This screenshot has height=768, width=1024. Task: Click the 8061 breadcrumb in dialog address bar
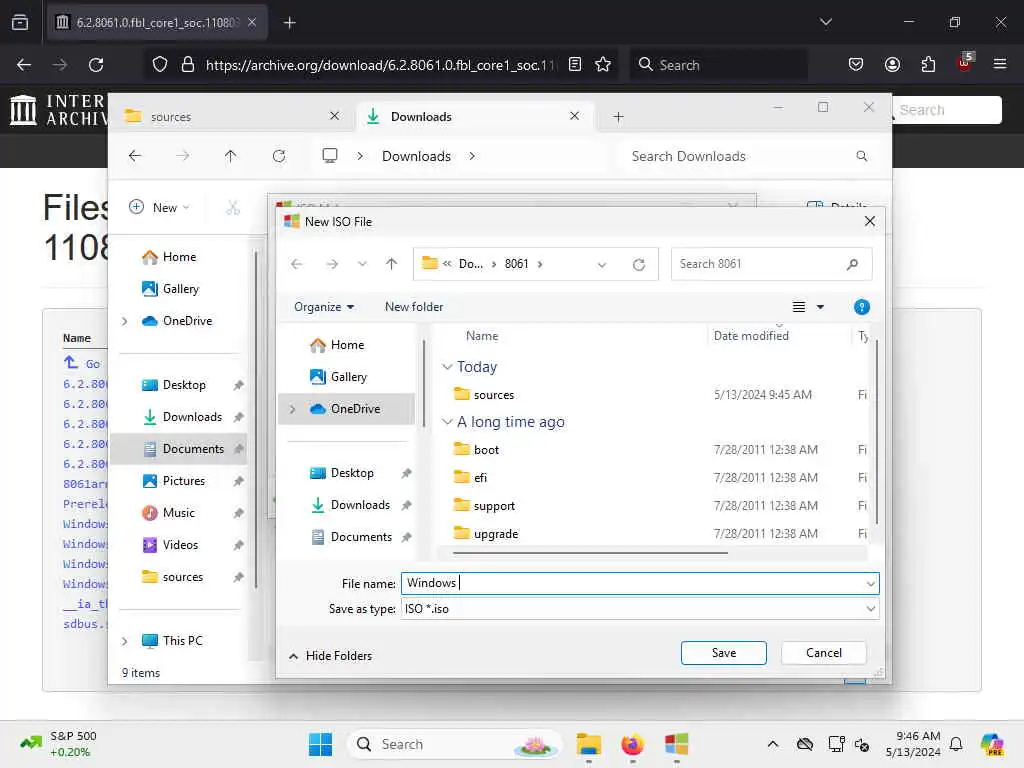tap(516, 264)
